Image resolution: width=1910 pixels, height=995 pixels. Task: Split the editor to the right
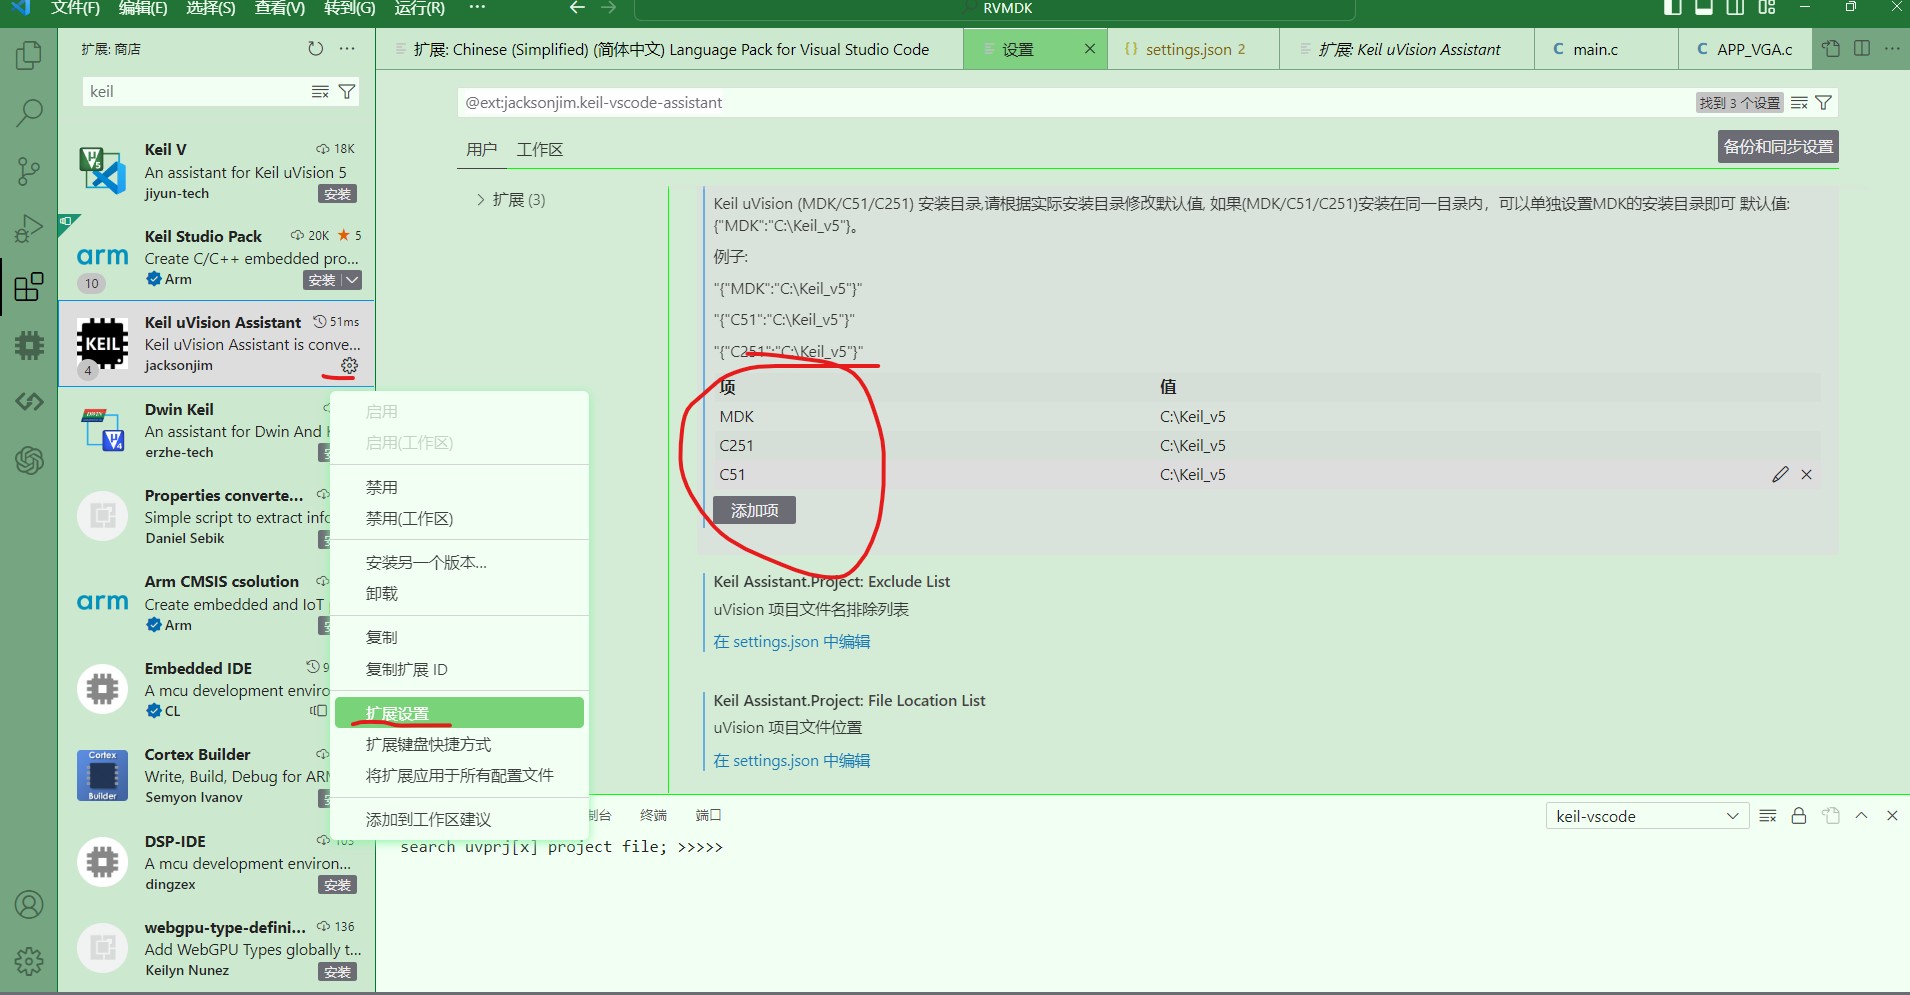1862,49
